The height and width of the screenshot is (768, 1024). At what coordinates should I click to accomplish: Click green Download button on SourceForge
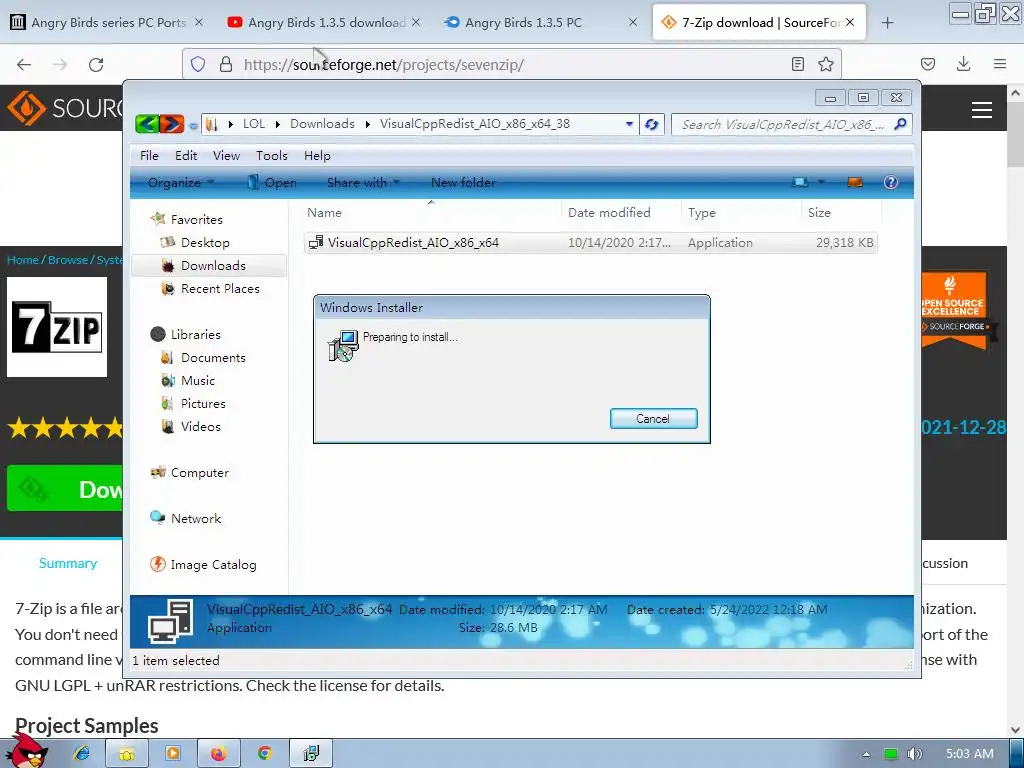click(x=65, y=488)
